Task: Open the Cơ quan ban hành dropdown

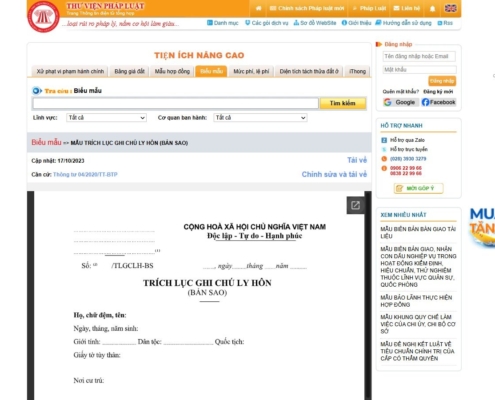Action: 260,118
